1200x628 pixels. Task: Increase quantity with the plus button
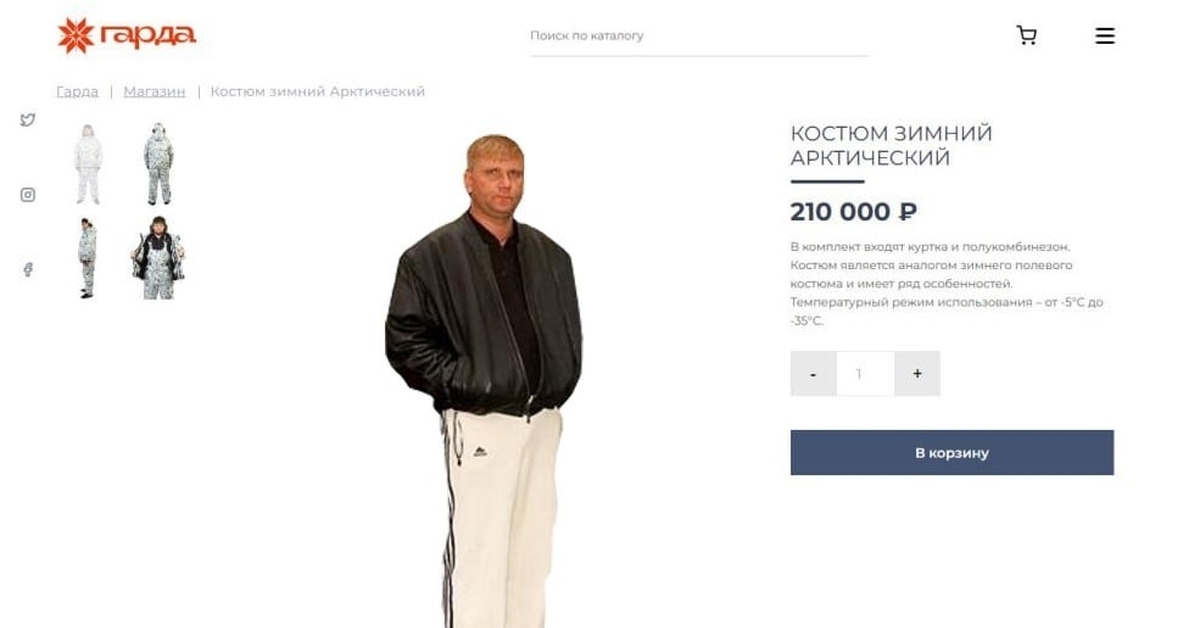[x=917, y=374]
